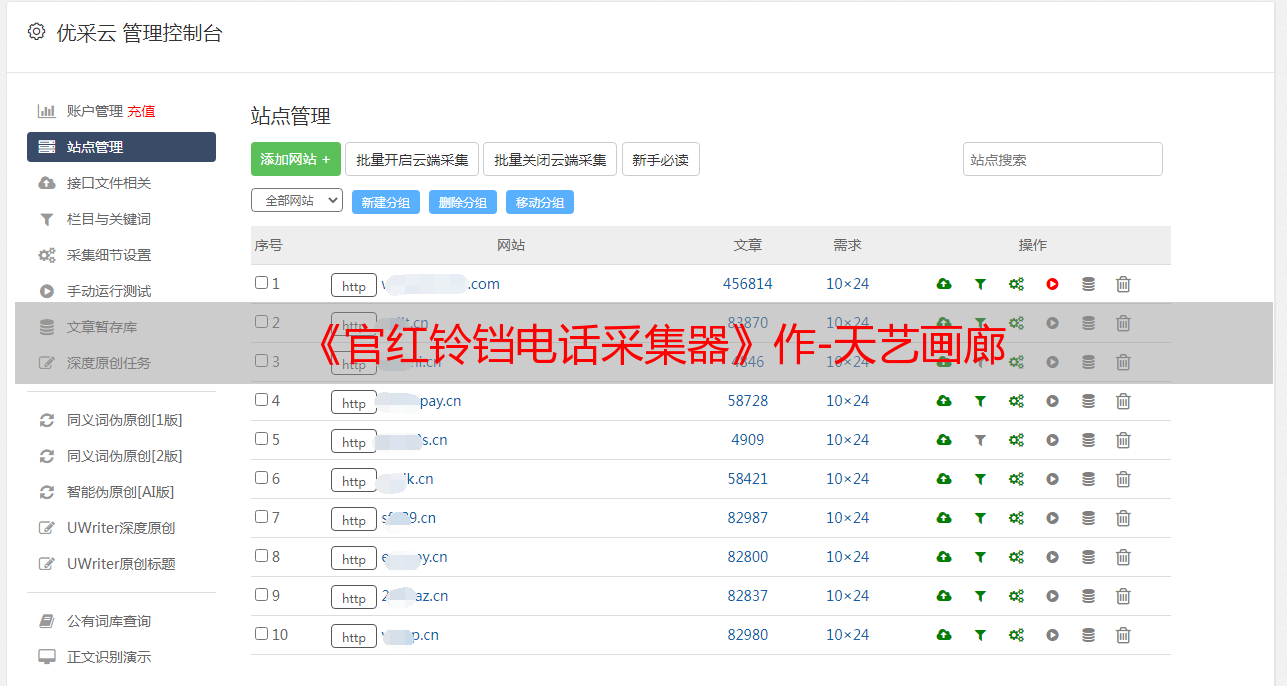Open 账户管理 in the sidebar
Viewport: 1287px width, 686px height.
pos(94,111)
